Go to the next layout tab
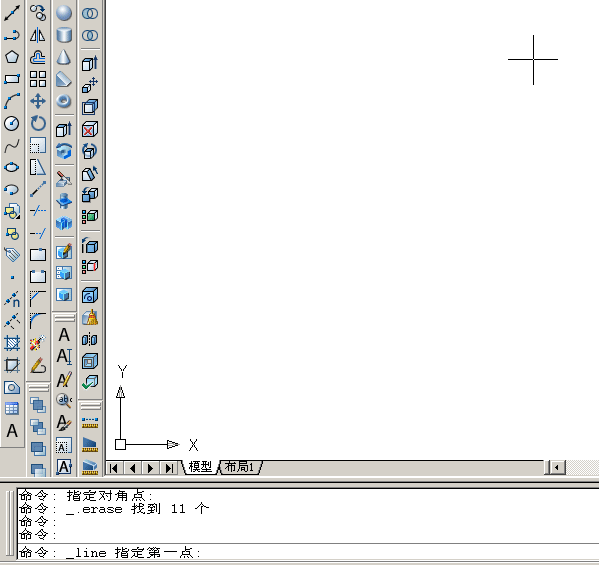The width and height of the screenshot is (599, 565). 151,468
